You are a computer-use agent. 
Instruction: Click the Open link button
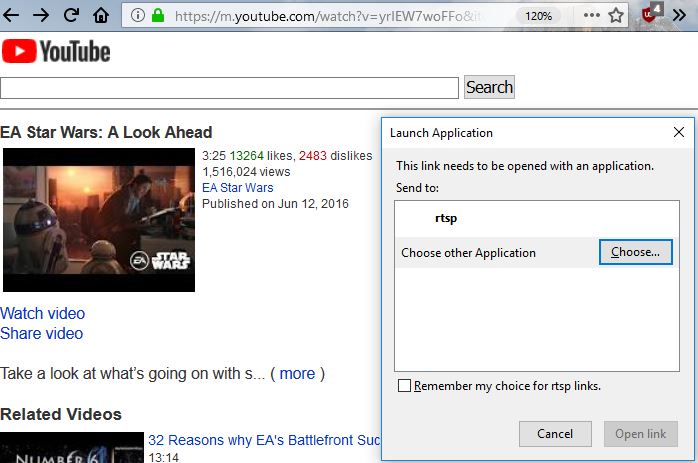[641, 434]
